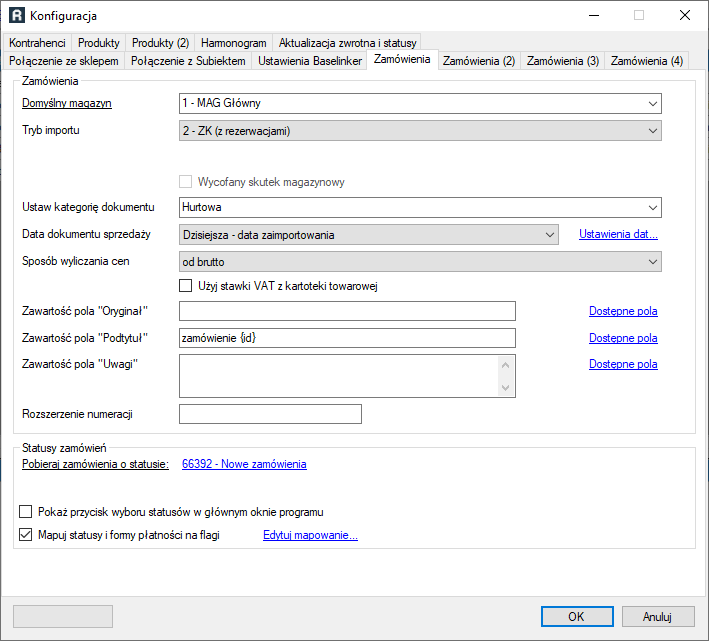Click Pobieraj zamówienia o statusie label
Viewport: 709px width, 641px height.
(x=95, y=464)
